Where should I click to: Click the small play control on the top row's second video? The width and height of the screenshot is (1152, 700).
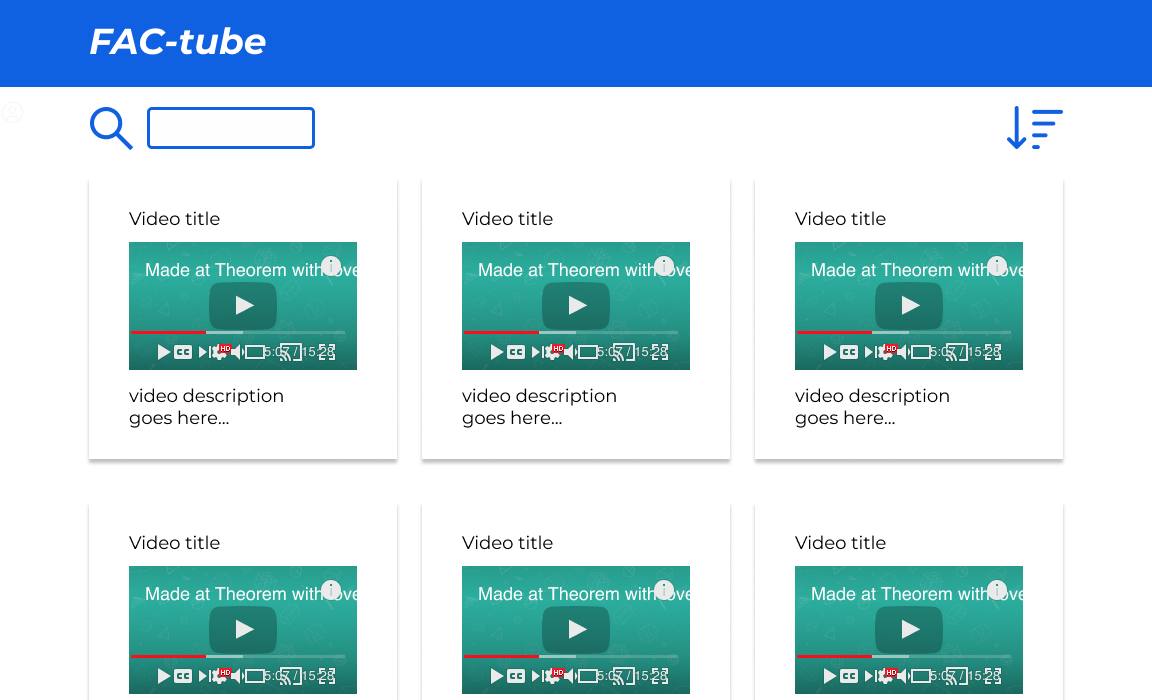497,352
